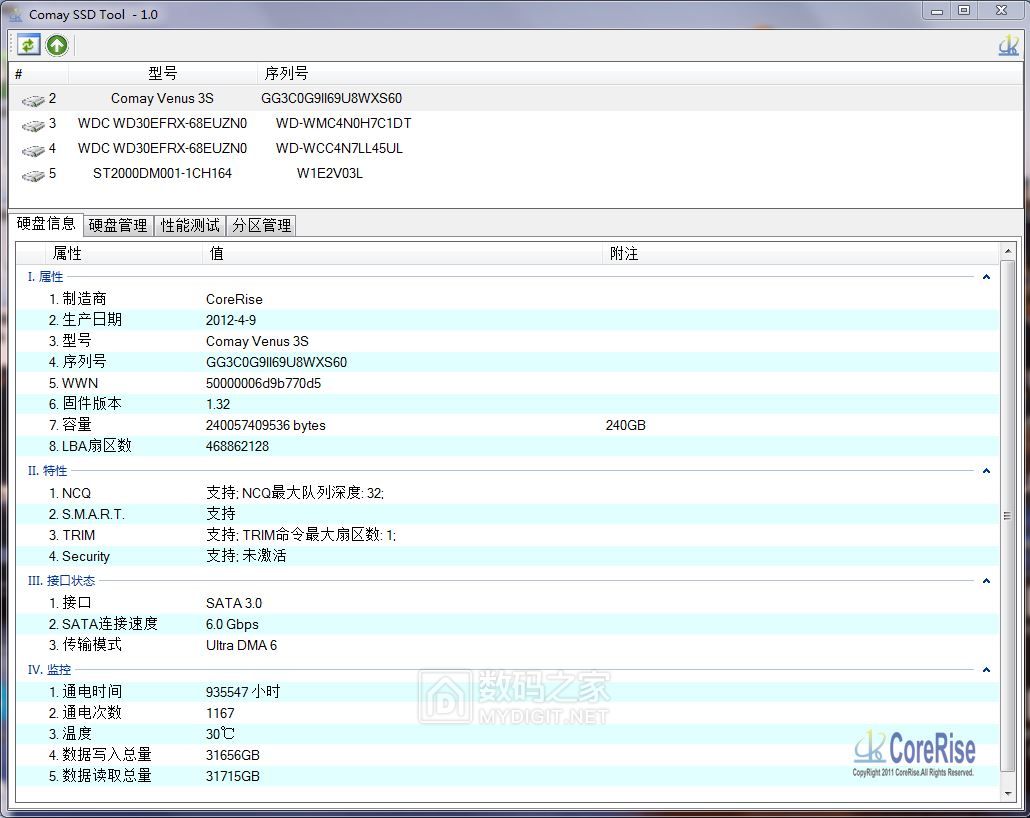Viewport: 1030px width, 818px height.
Task: Collapse the I. 属性 section
Action: click(986, 277)
